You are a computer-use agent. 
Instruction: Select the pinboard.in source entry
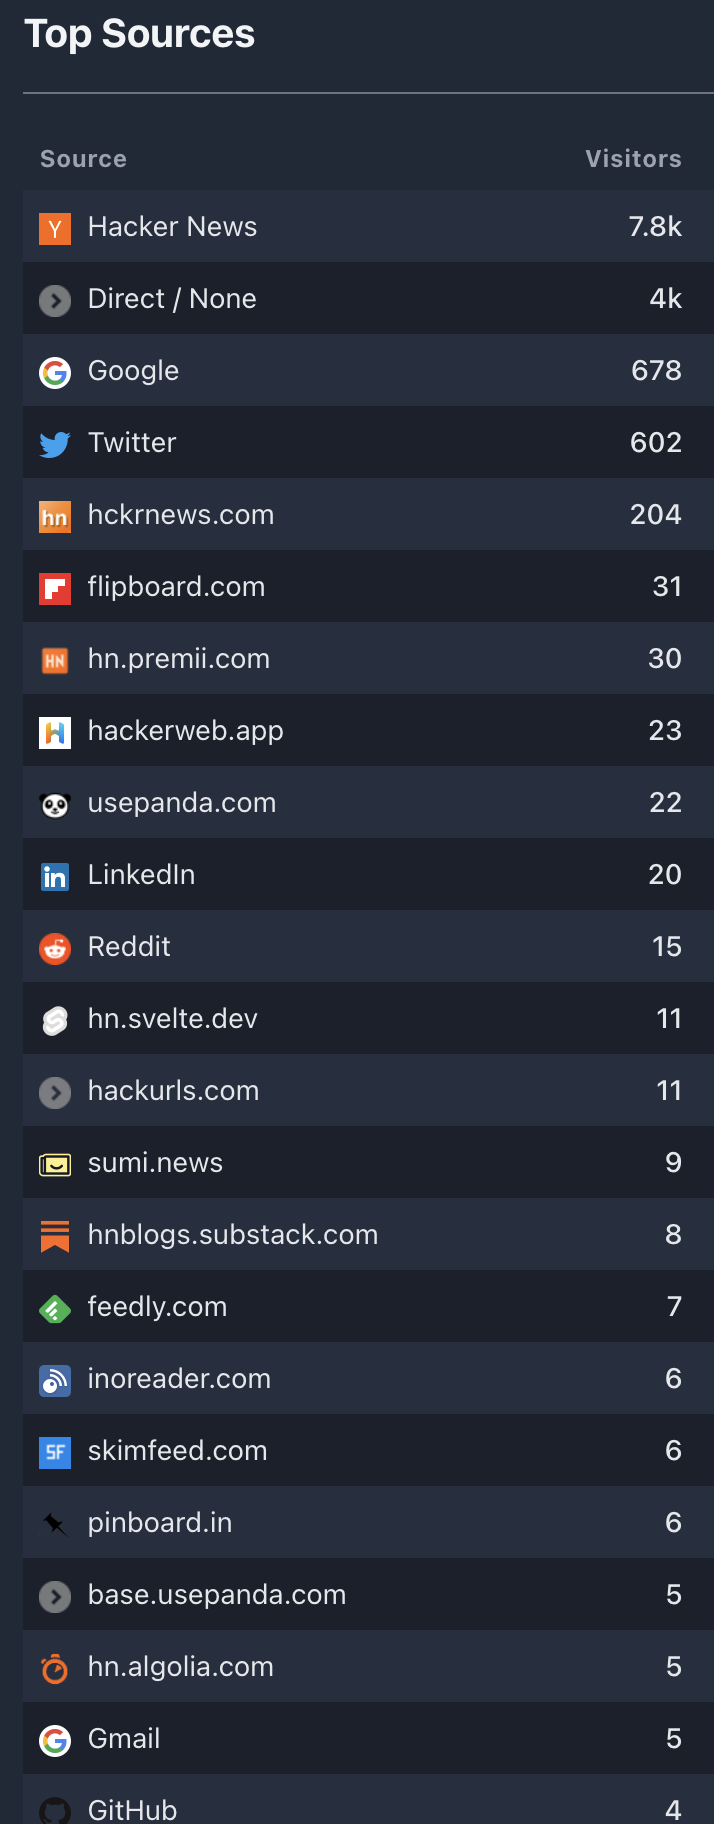[x=368, y=1522]
